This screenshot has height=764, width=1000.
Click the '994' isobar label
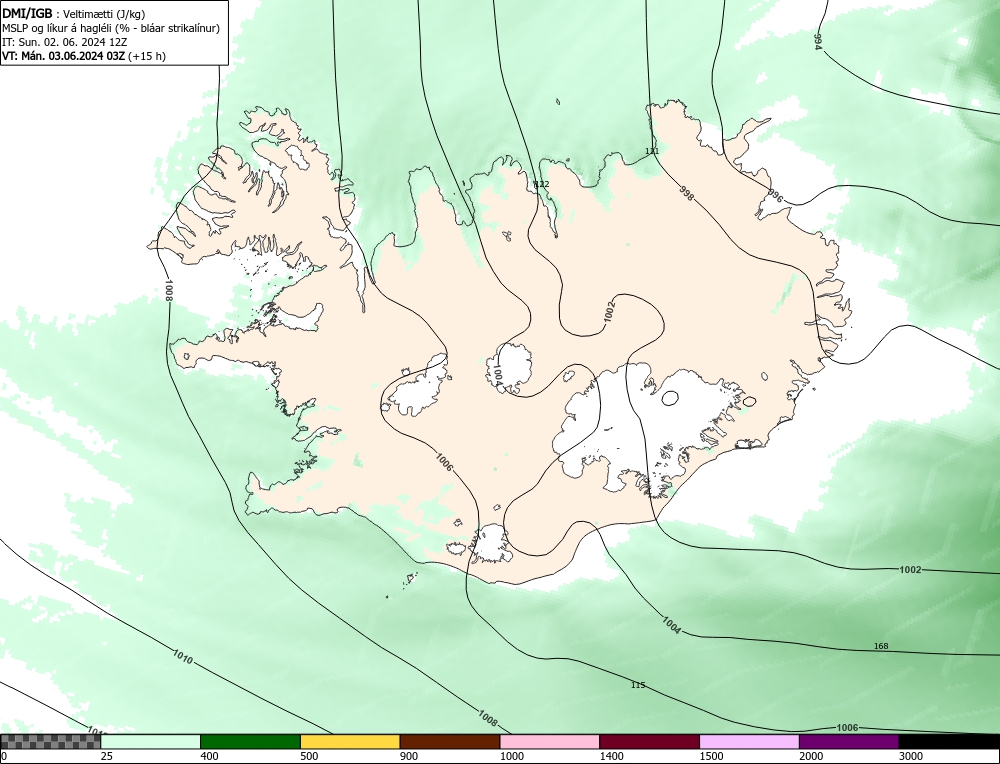tap(818, 41)
